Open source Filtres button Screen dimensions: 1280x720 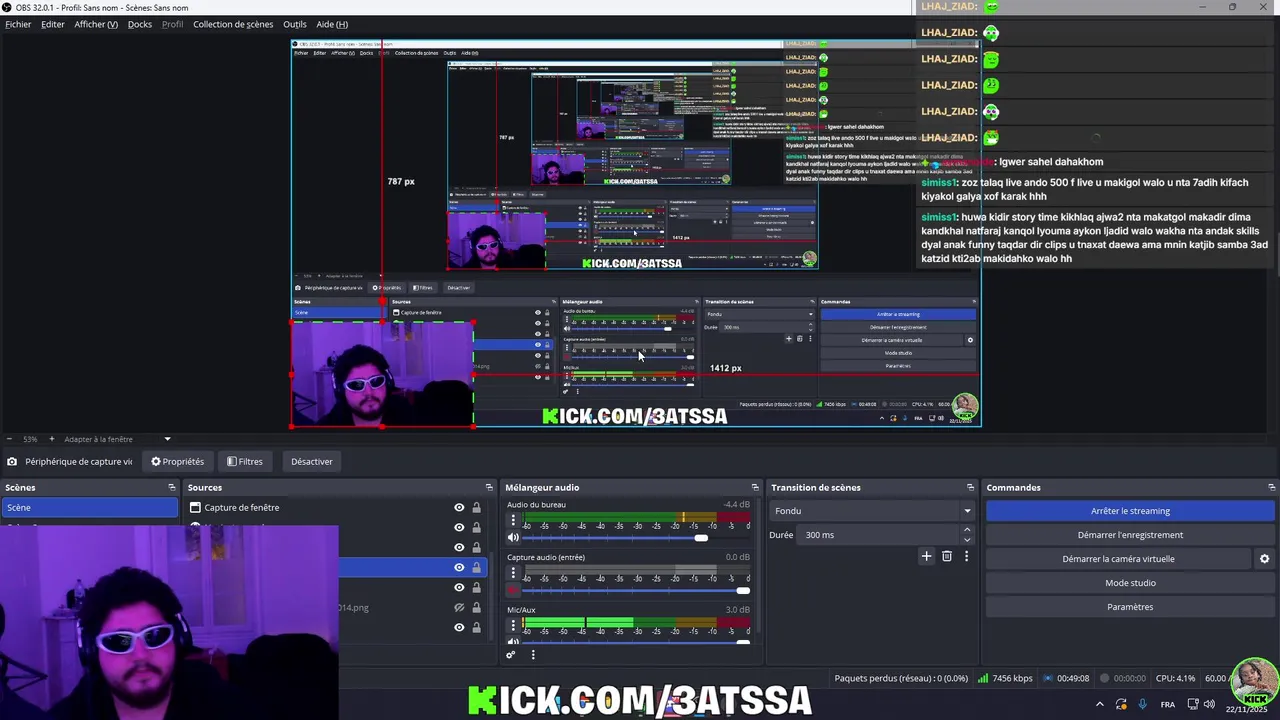tap(245, 462)
